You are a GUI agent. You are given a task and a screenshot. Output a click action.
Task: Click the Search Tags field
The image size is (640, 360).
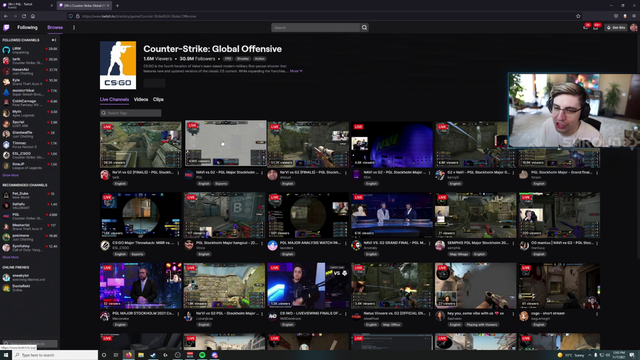pos(131,113)
